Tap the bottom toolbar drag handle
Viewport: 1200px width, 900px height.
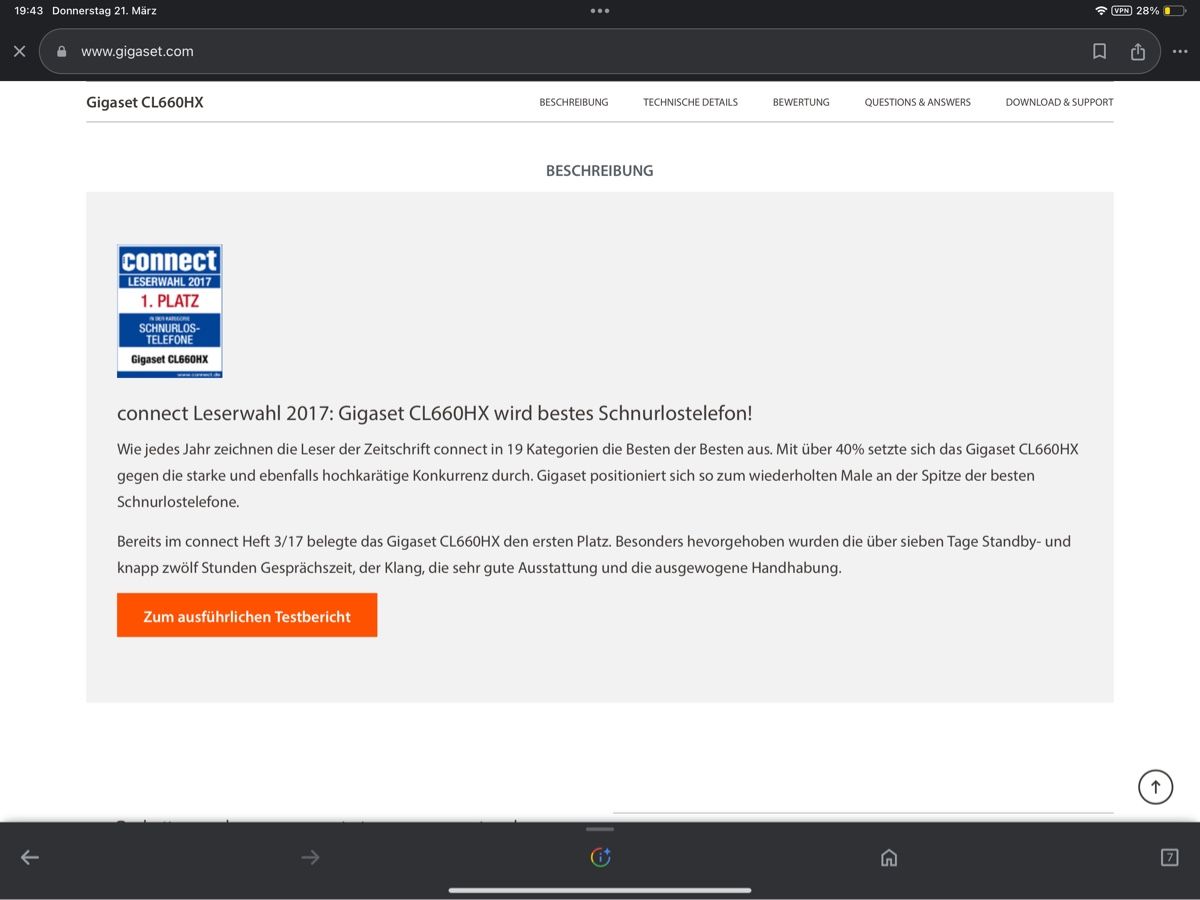tap(600, 829)
